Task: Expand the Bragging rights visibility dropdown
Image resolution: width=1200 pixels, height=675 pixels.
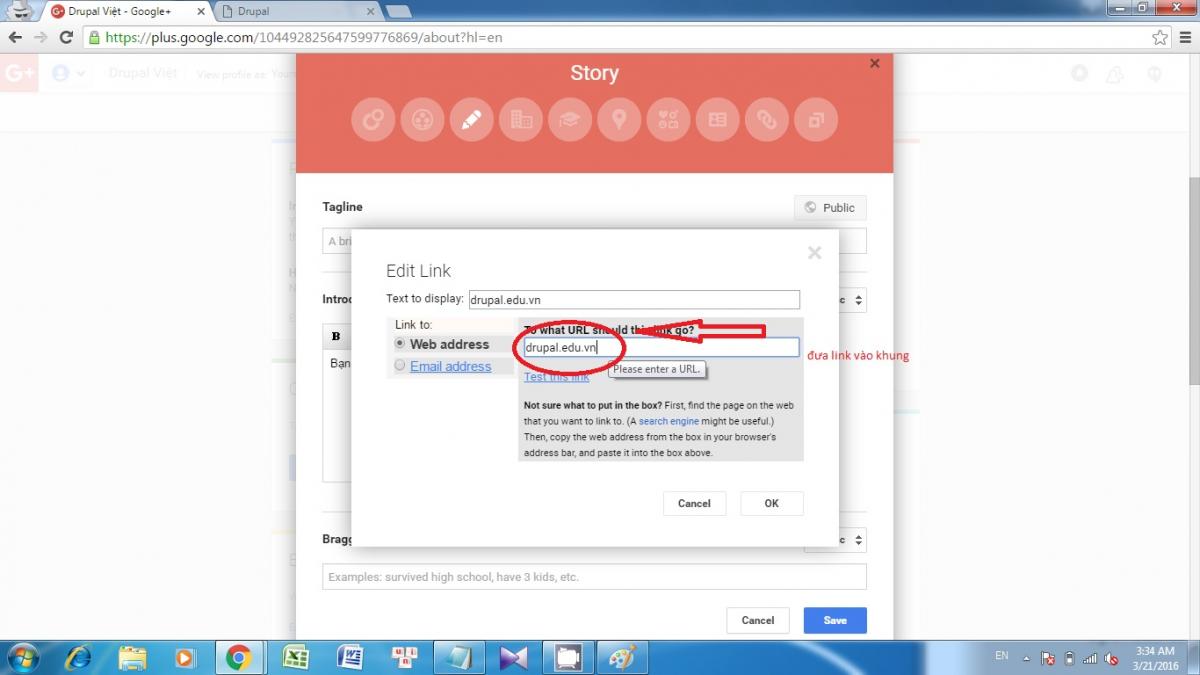Action: coord(858,540)
